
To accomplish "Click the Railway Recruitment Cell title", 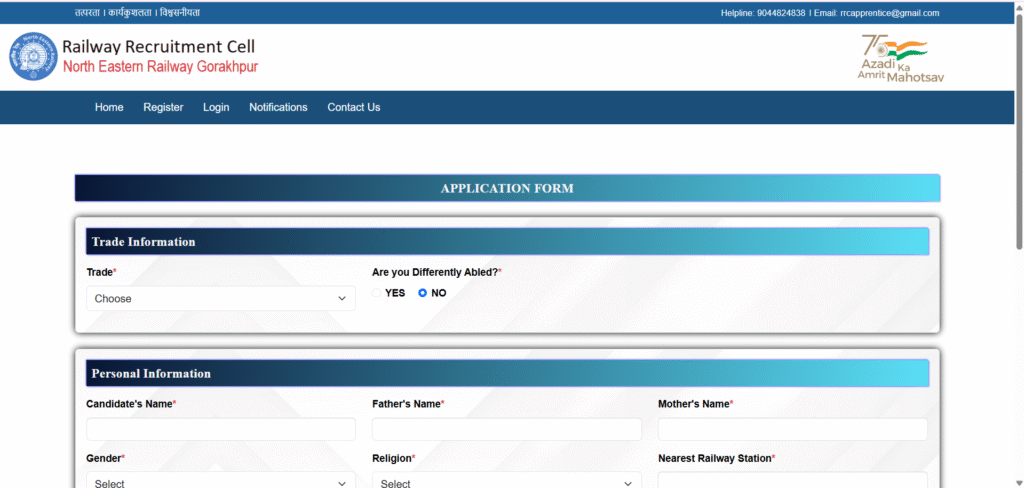I will click(x=158, y=47).
